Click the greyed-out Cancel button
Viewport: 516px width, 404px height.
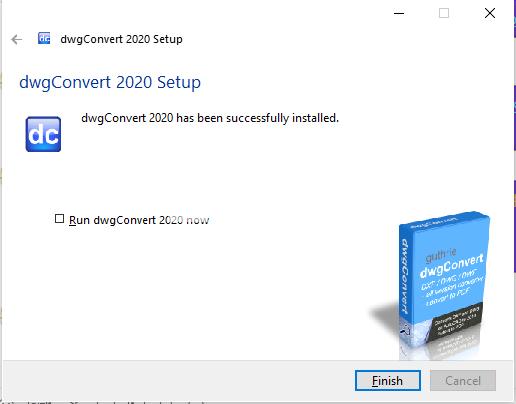coord(463,380)
